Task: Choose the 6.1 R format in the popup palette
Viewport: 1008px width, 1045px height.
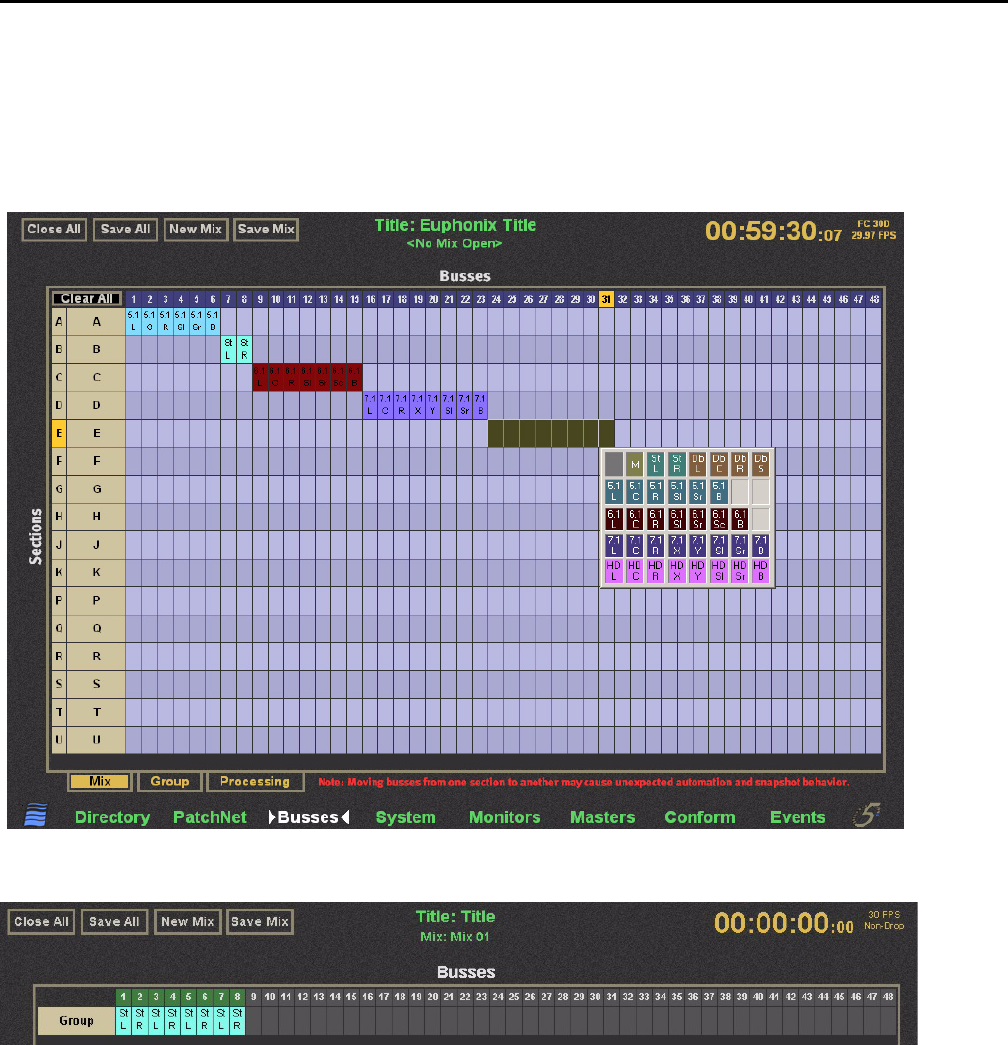Action: [x=655, y=519]
